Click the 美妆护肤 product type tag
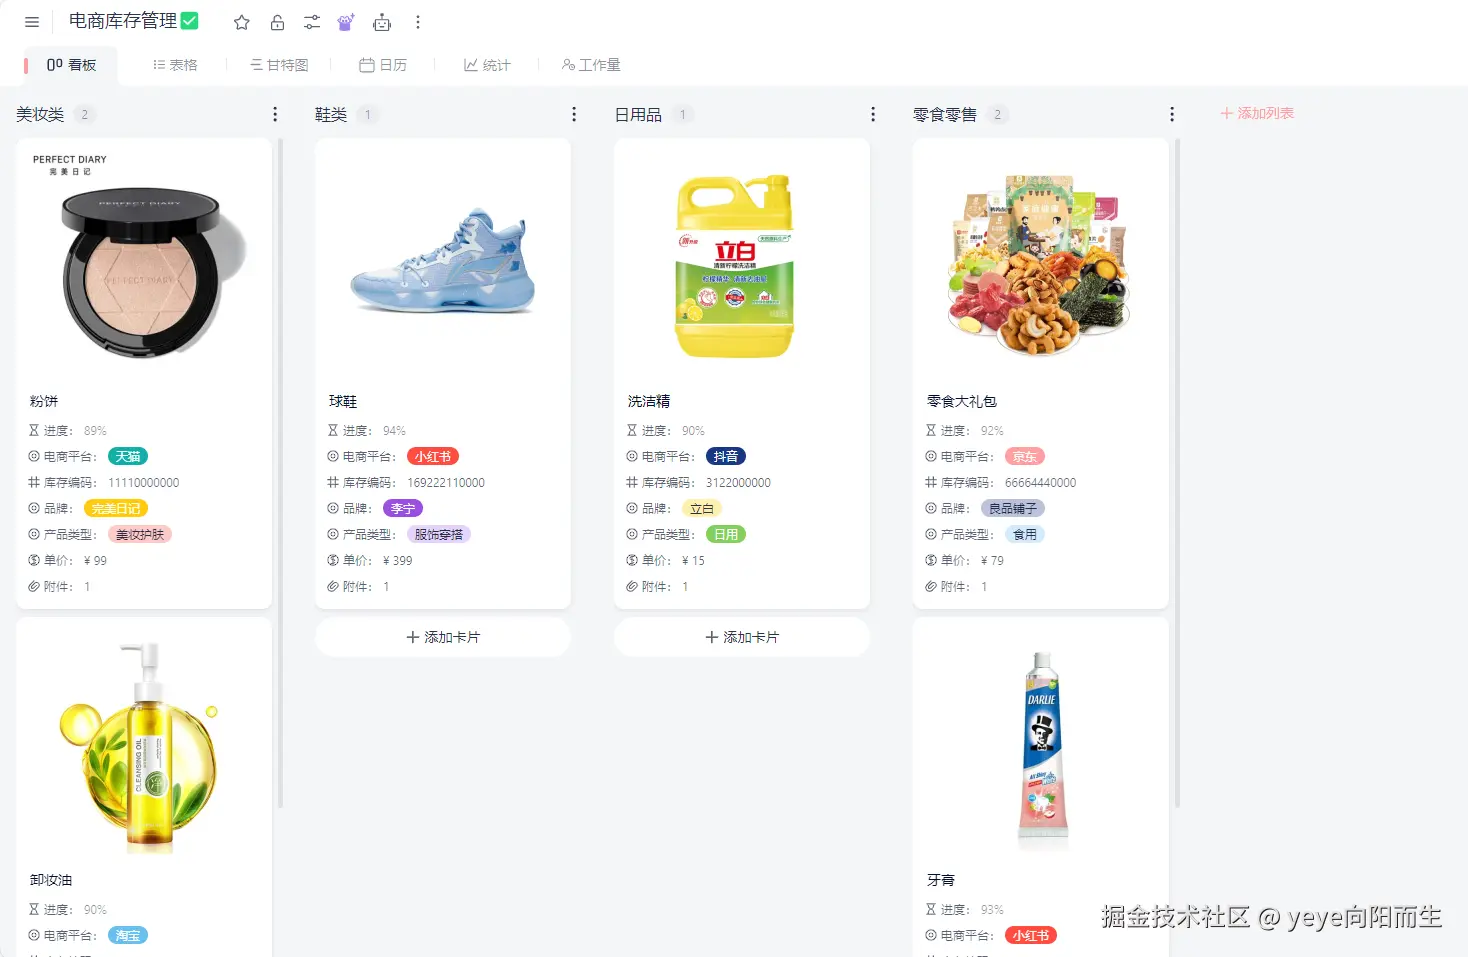The width and height of the screenshot is (1468, 957). tap(140, 534)
